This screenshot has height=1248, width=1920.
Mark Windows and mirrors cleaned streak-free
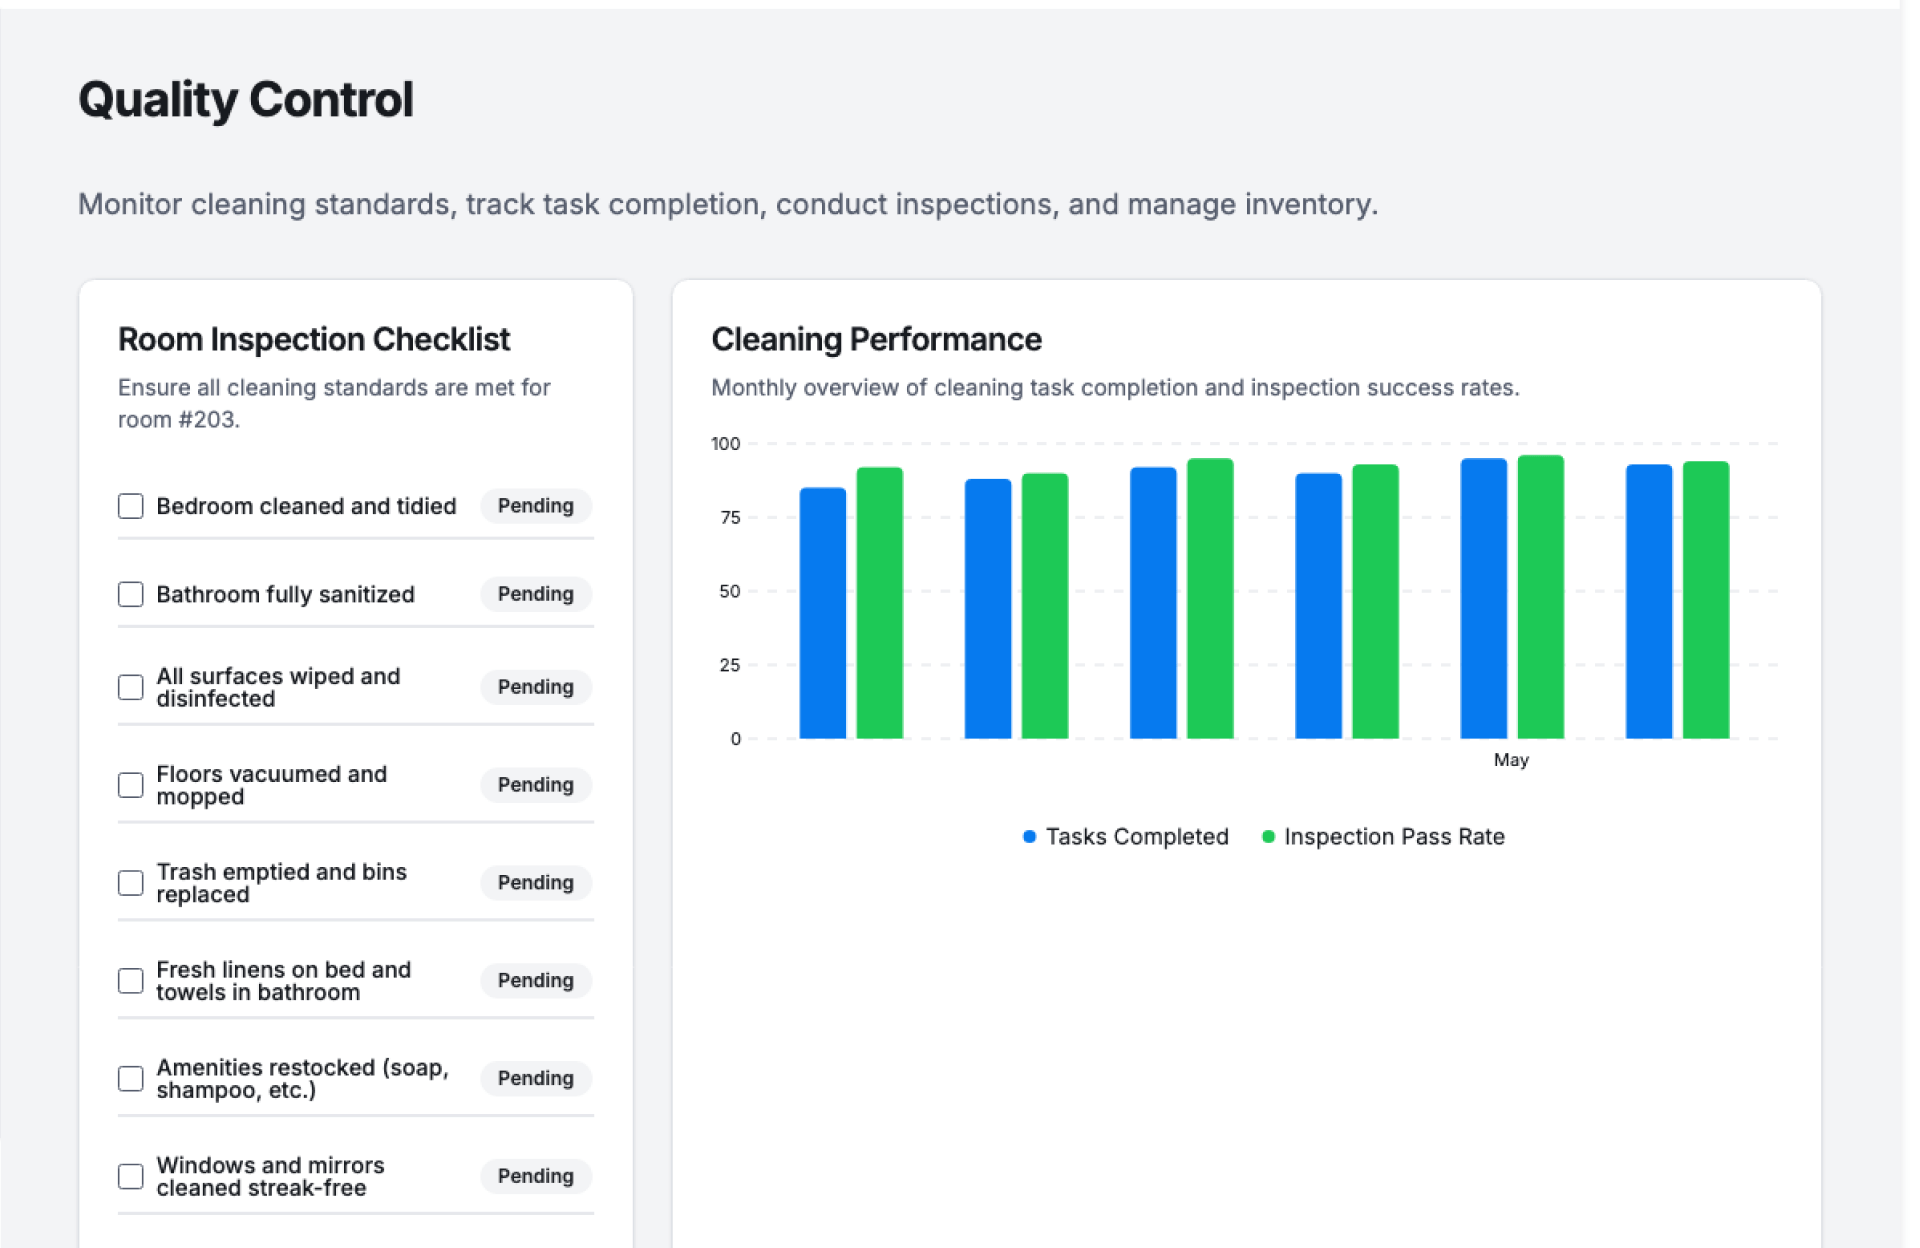pos(131,1176)
